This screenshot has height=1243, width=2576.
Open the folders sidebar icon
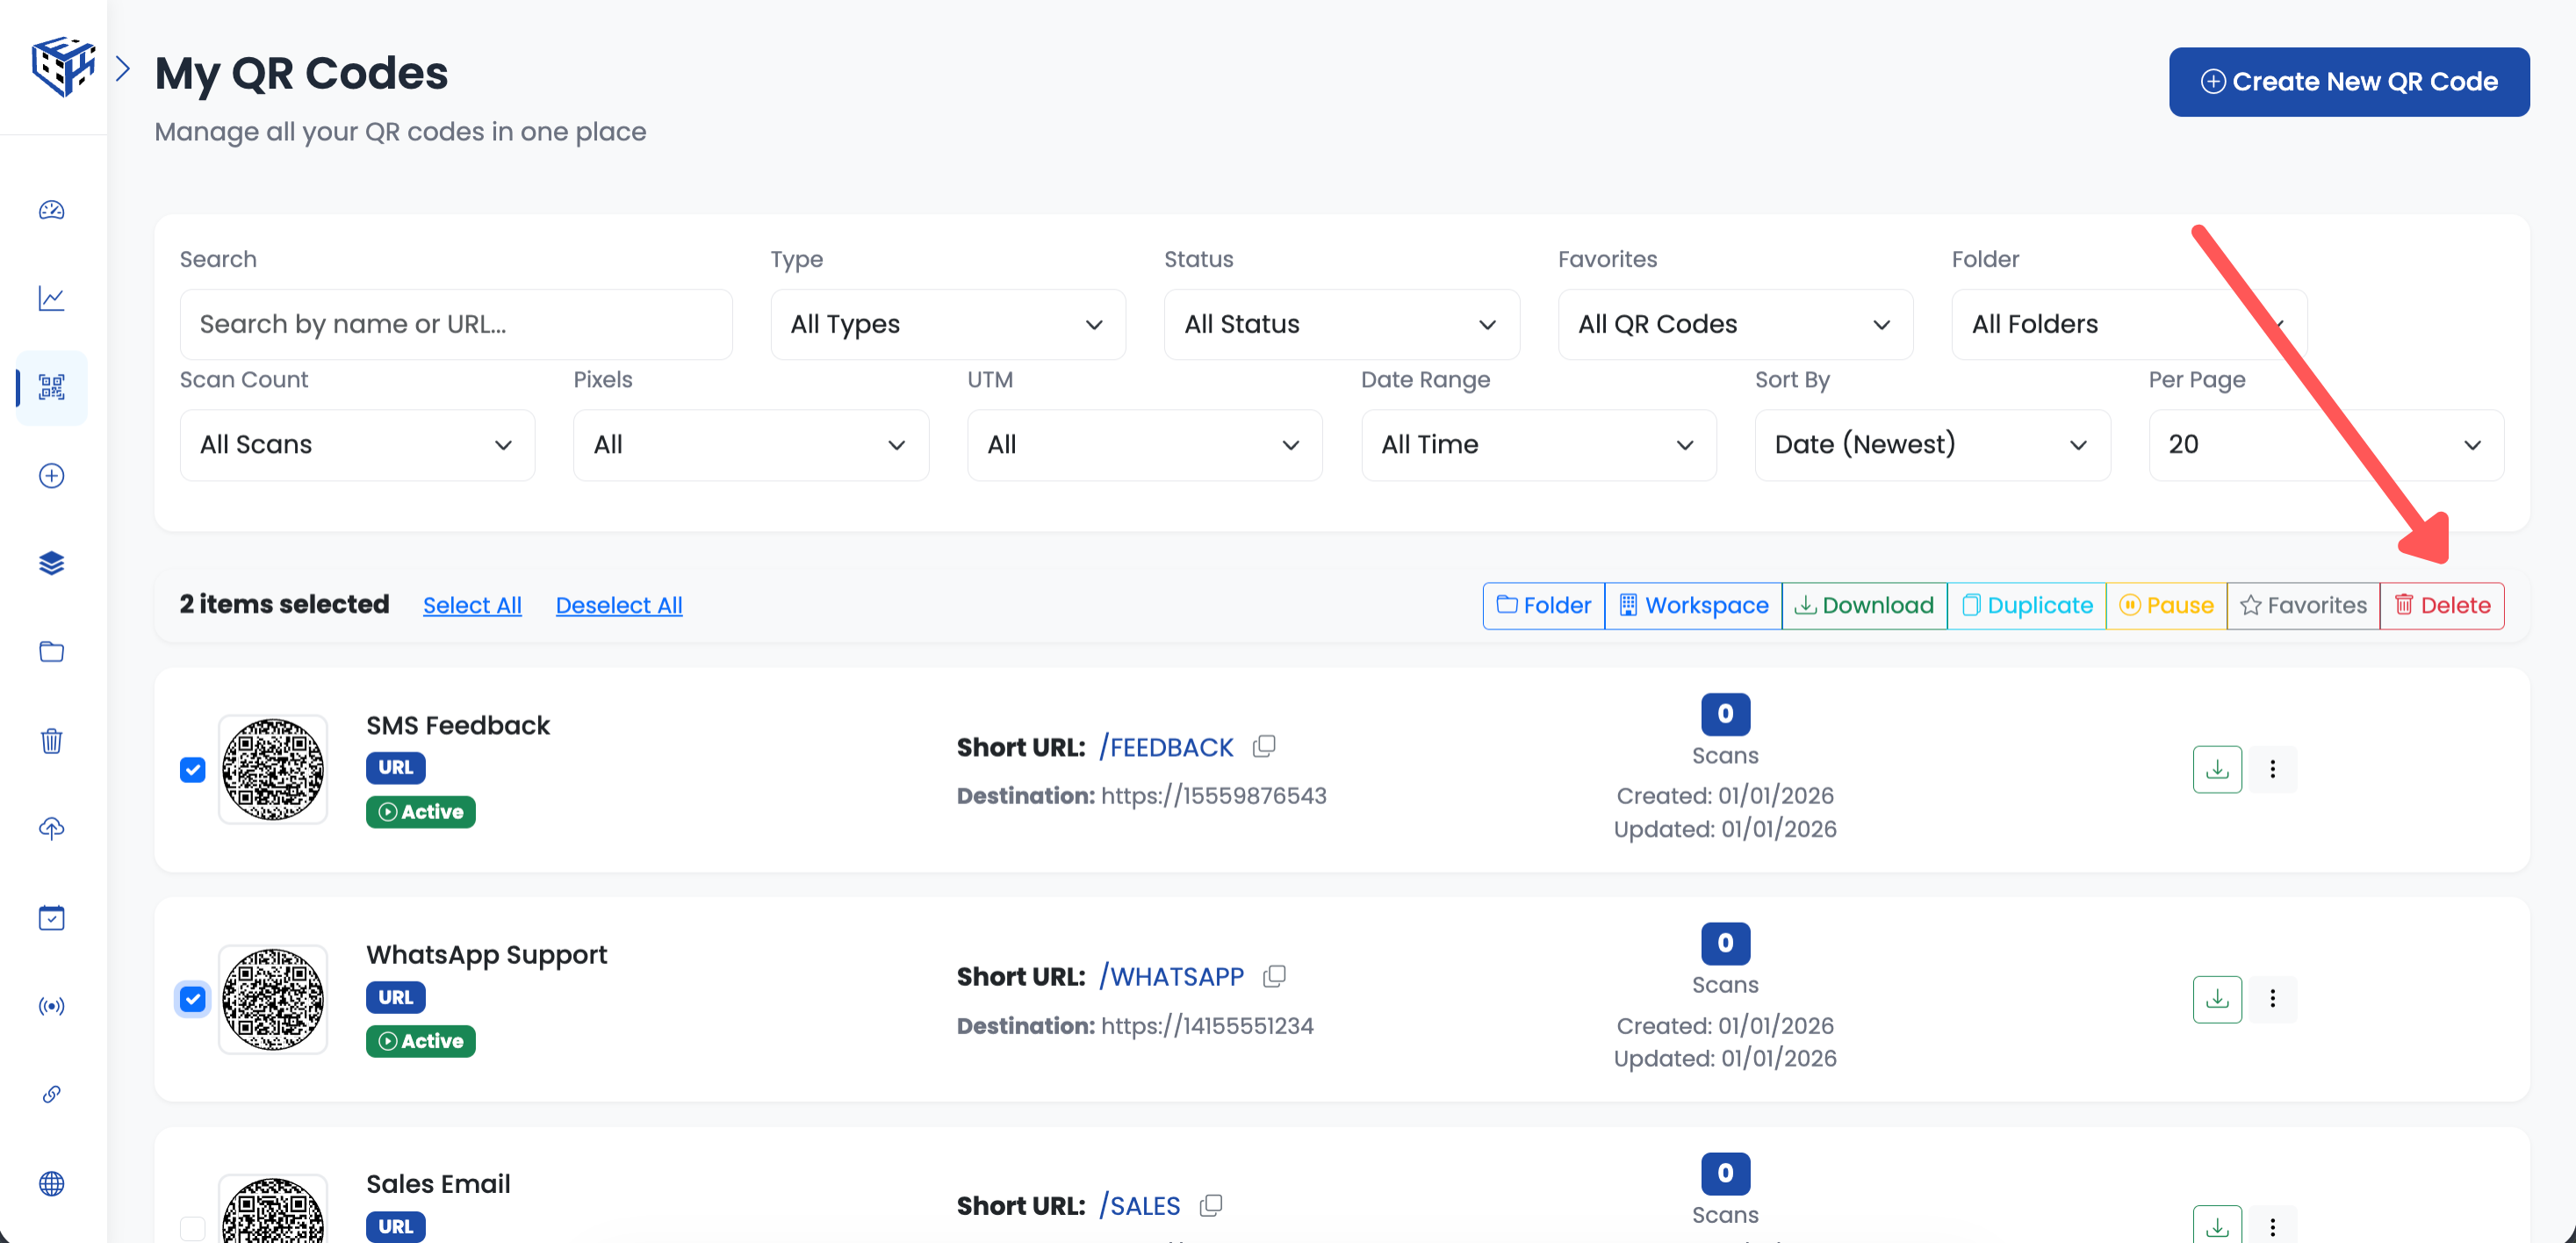click(x=51, y=652)
